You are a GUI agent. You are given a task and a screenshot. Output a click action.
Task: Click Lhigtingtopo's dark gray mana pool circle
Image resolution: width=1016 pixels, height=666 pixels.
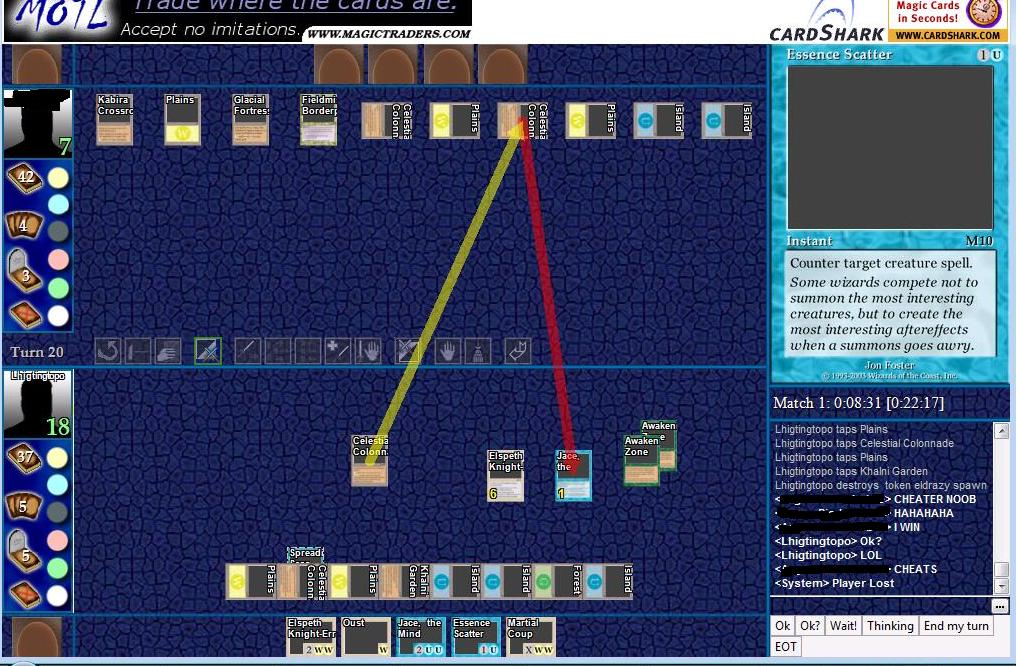(x=58, y=512)
